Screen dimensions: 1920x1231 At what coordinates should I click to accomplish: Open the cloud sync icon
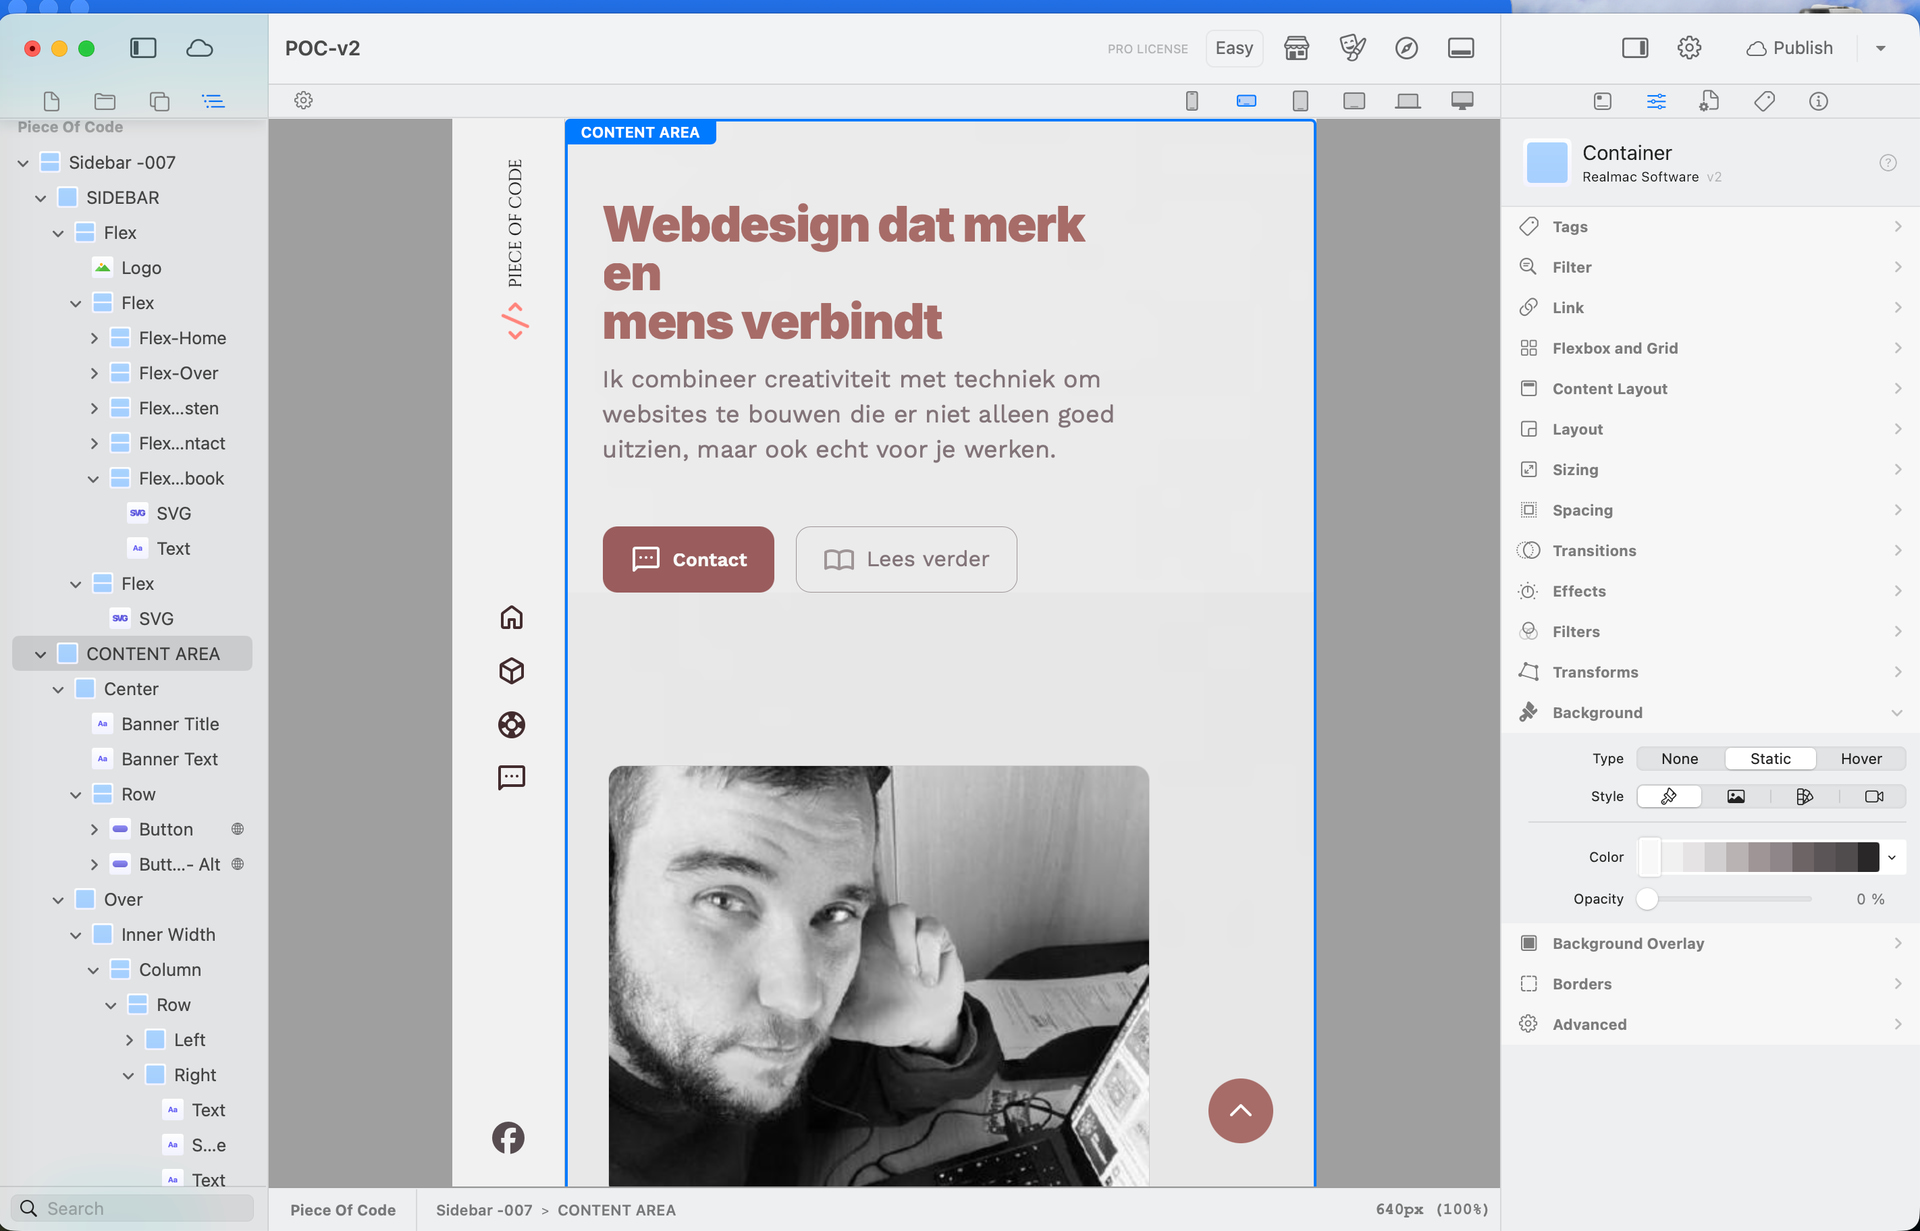[x=200, y=48]
